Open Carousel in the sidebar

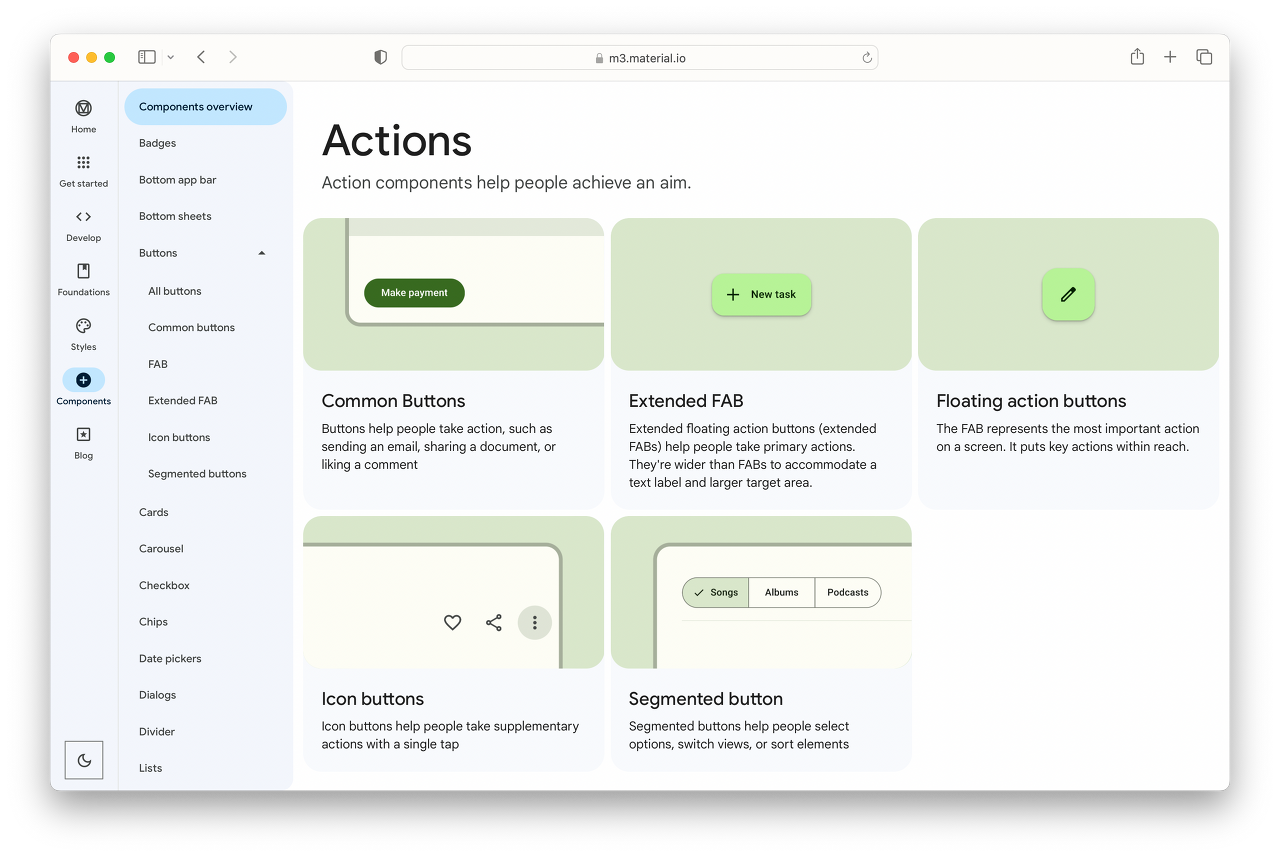pyautogui.click(x=161, y=549)
